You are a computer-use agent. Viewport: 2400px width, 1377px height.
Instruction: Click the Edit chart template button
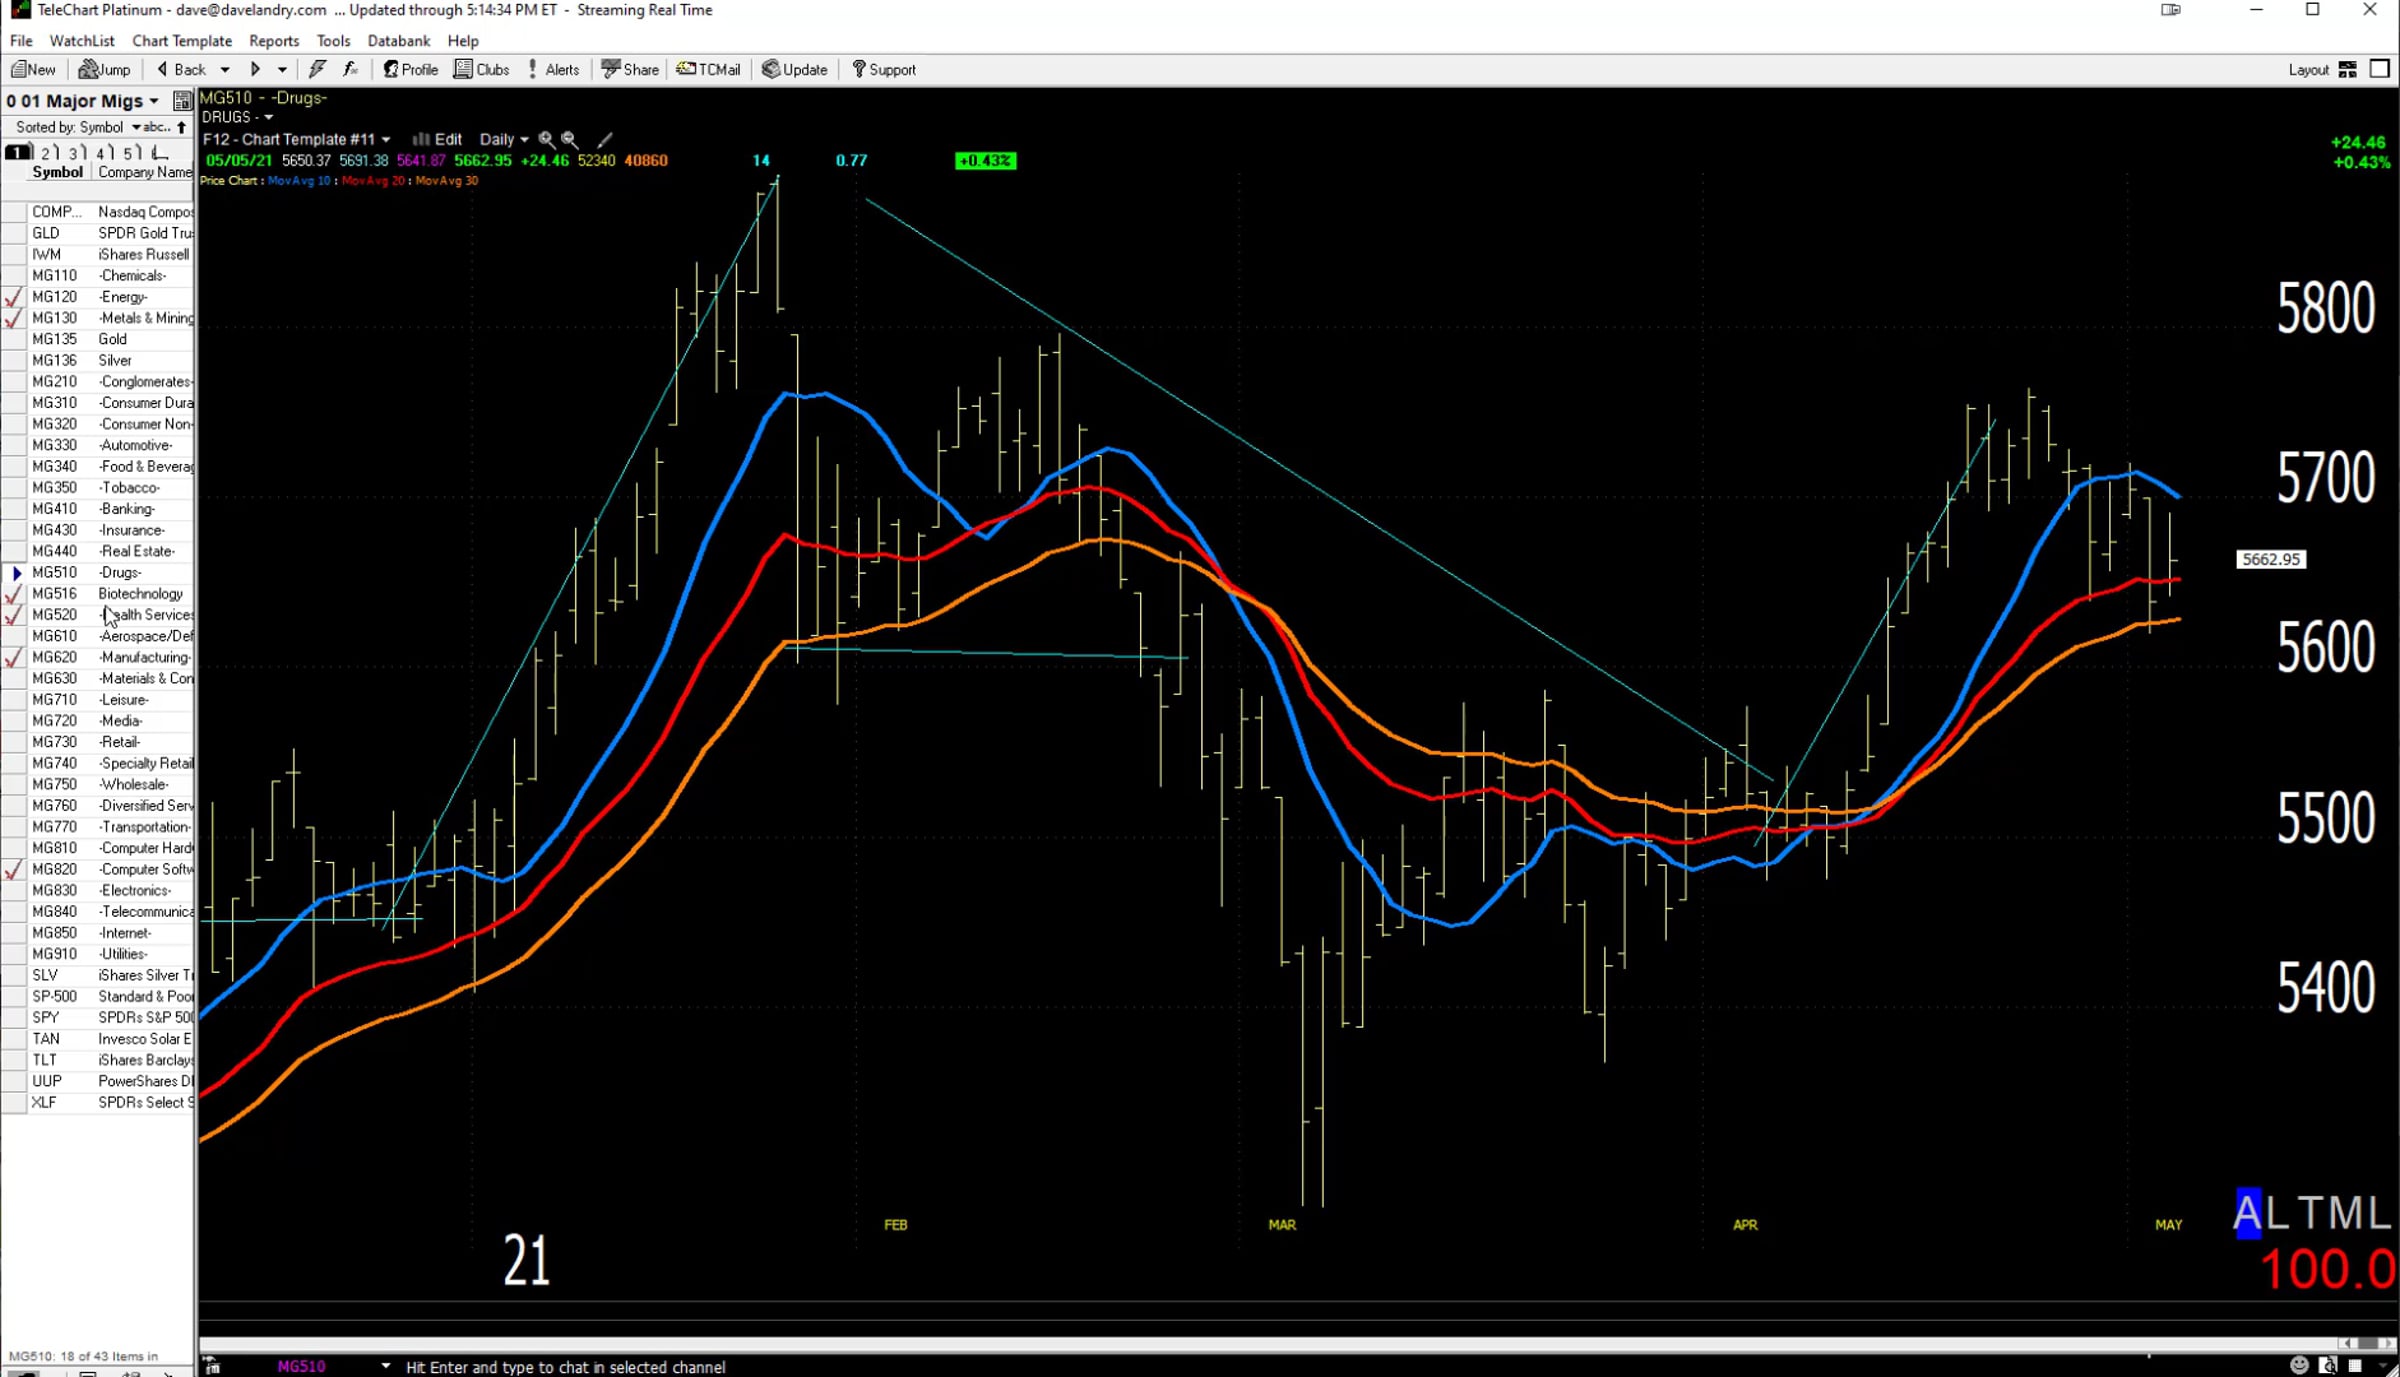[x=438, y=139]
